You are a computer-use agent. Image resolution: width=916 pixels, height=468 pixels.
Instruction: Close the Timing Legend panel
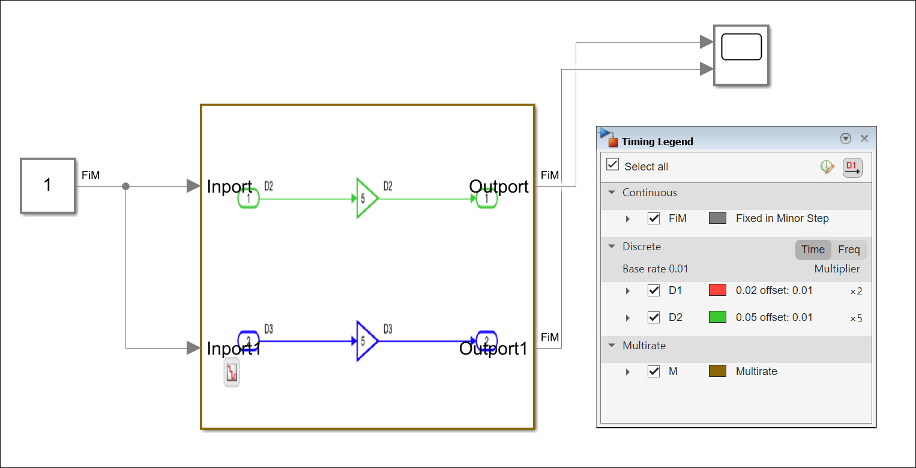[865, 138]
